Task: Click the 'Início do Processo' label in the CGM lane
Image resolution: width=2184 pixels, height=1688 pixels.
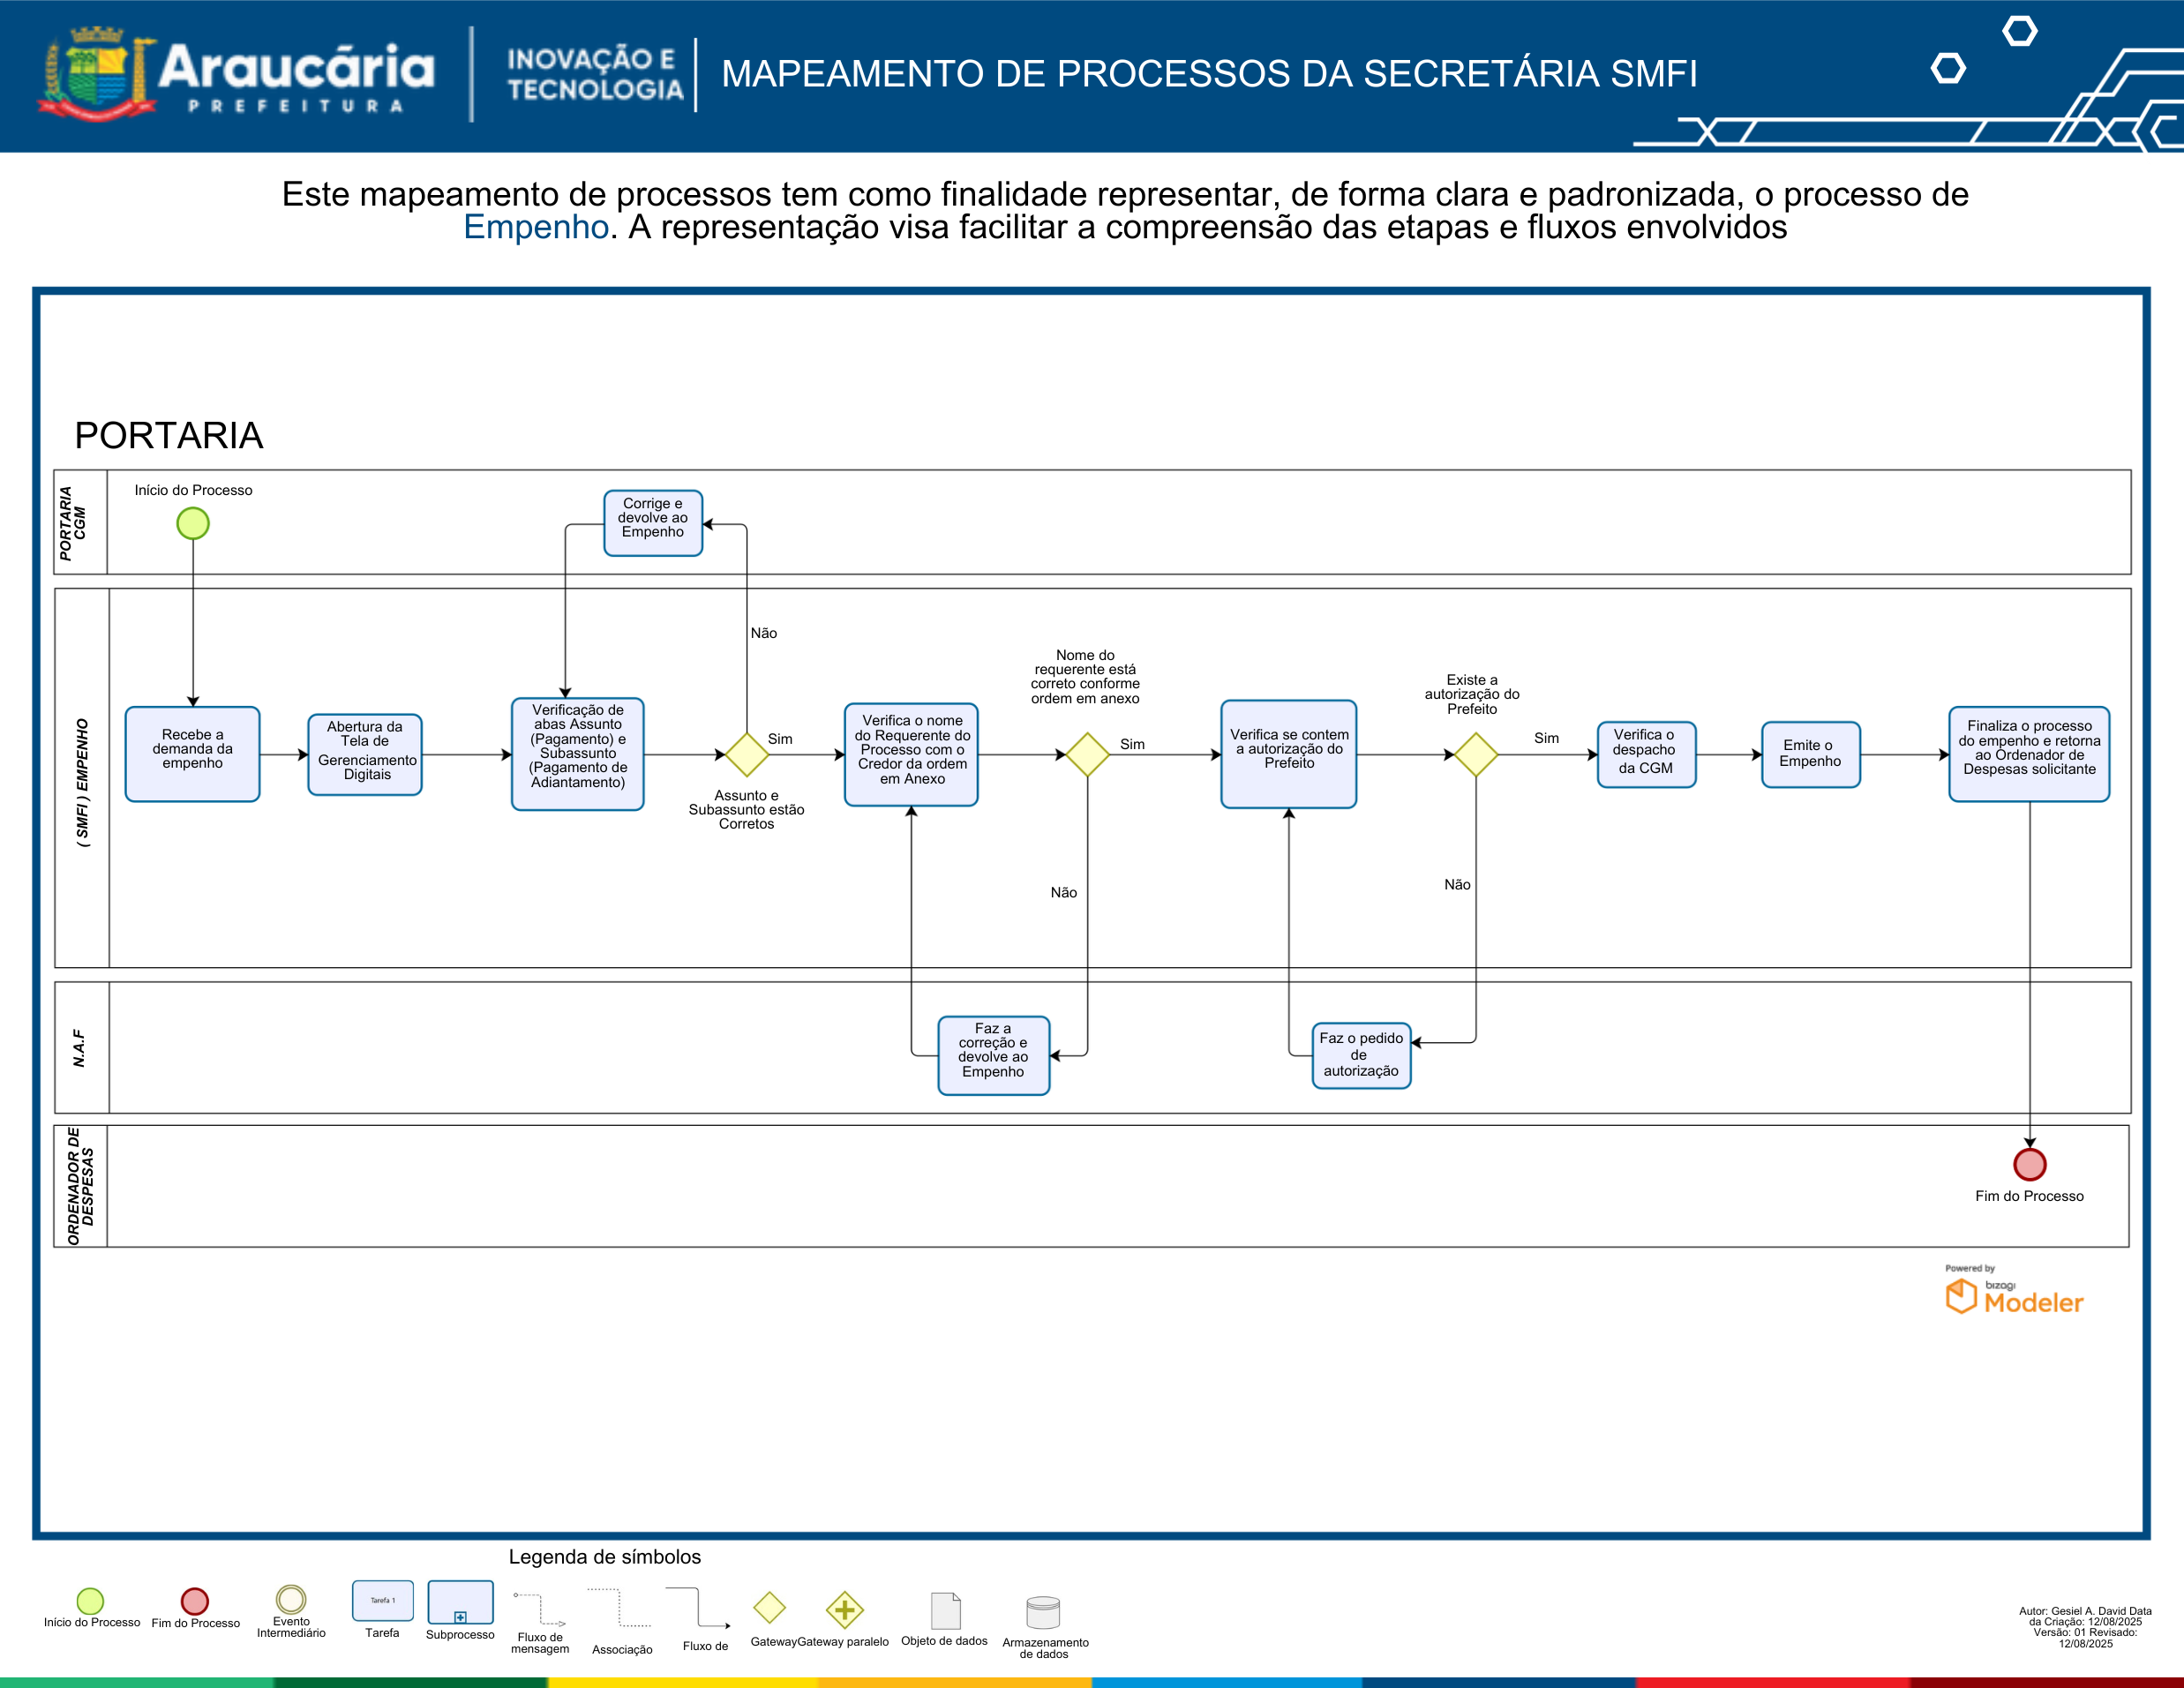Action: 193,490
